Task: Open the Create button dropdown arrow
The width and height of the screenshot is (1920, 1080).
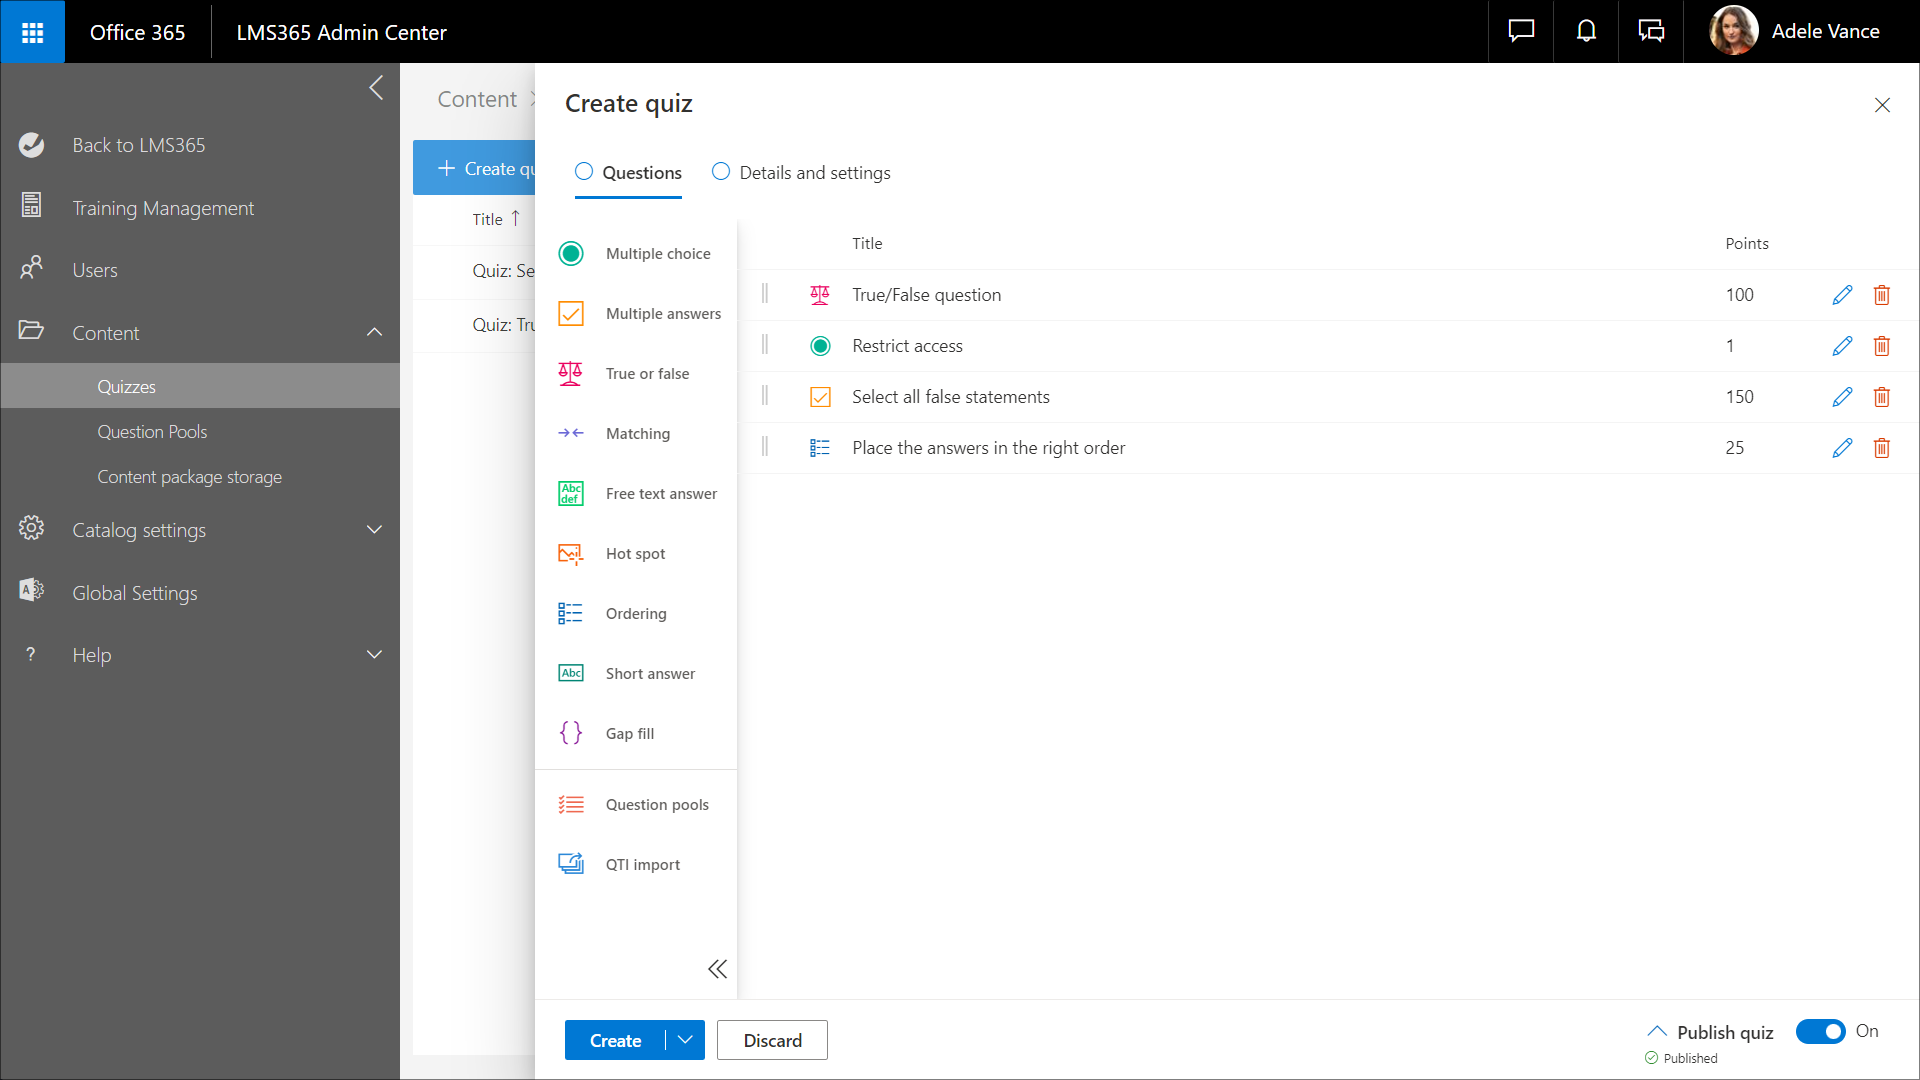Action: 685,1040
